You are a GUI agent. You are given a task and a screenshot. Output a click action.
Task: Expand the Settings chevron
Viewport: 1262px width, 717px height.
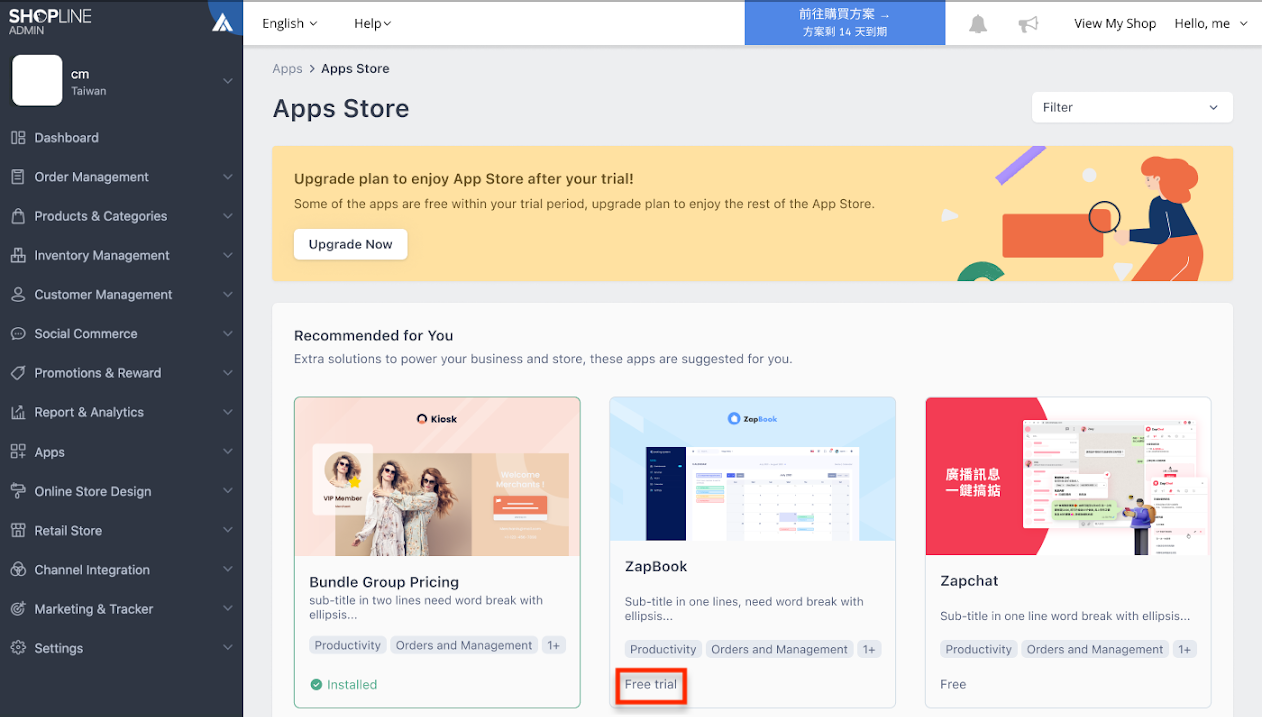coord(228,648)
